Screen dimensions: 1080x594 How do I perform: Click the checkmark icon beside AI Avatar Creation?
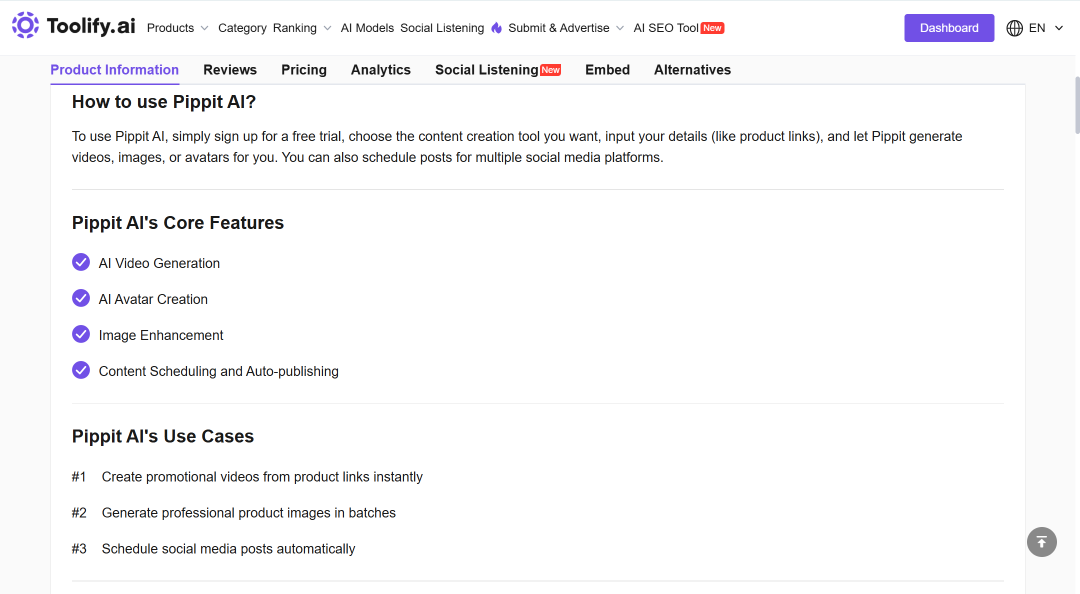[x=81, y=298]
